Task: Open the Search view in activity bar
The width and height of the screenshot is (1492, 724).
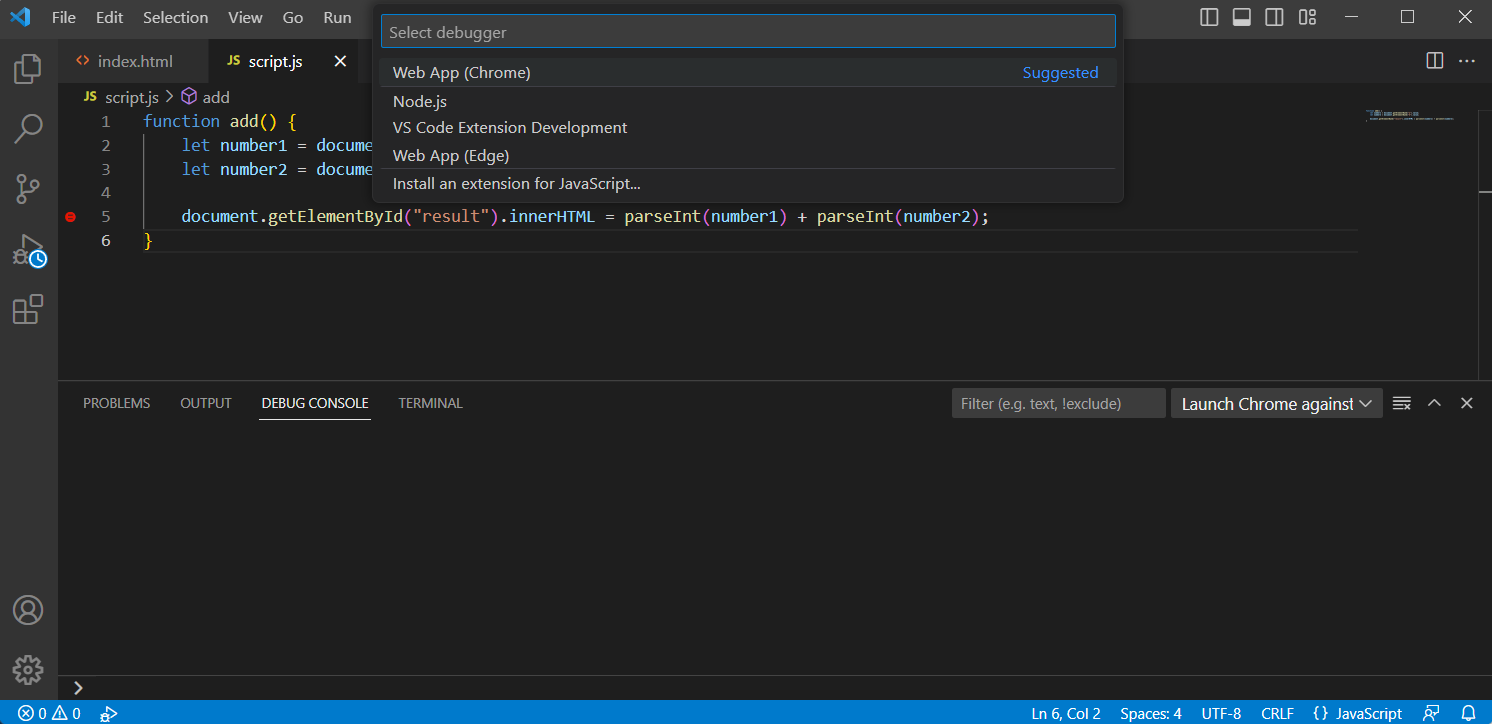Action: pyautogui.click(x=28, y=129)
